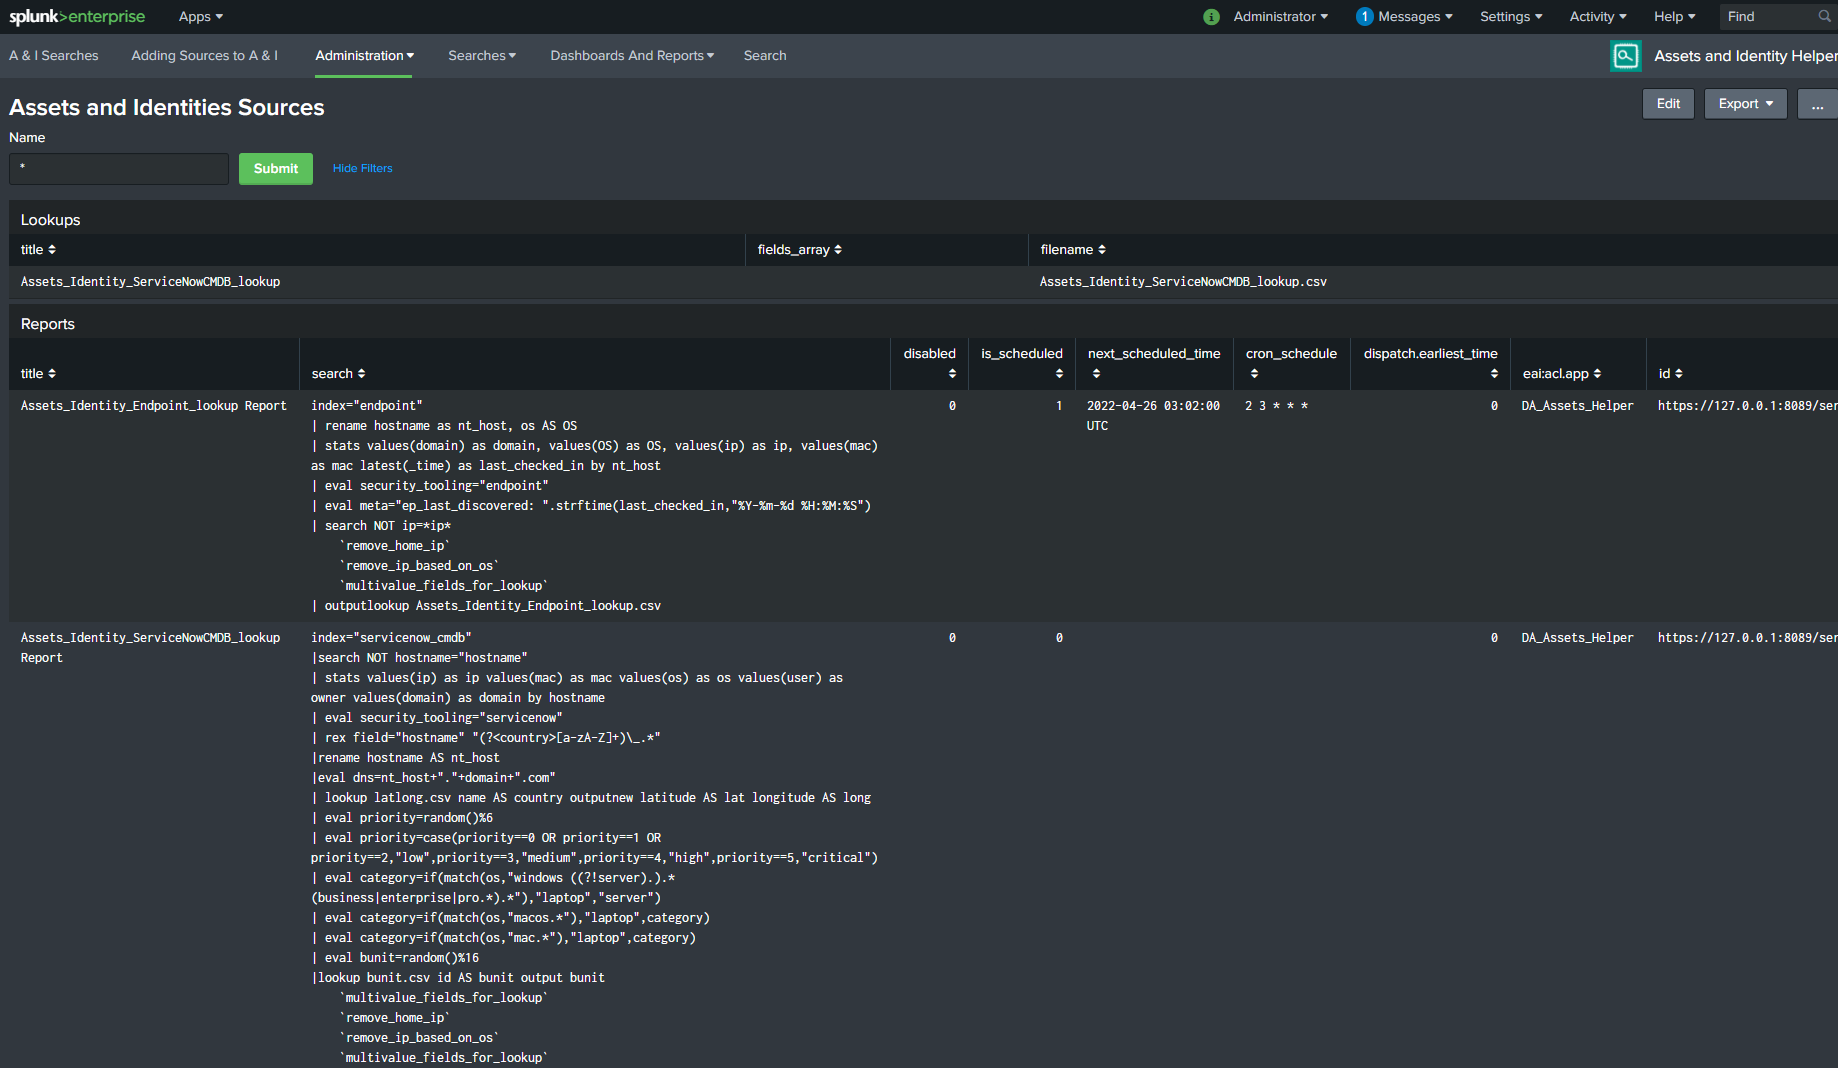Click Assets_Identity_Endpoint_lookup Report title cell
1838x1068 pixels.
(x=153, y=406)
